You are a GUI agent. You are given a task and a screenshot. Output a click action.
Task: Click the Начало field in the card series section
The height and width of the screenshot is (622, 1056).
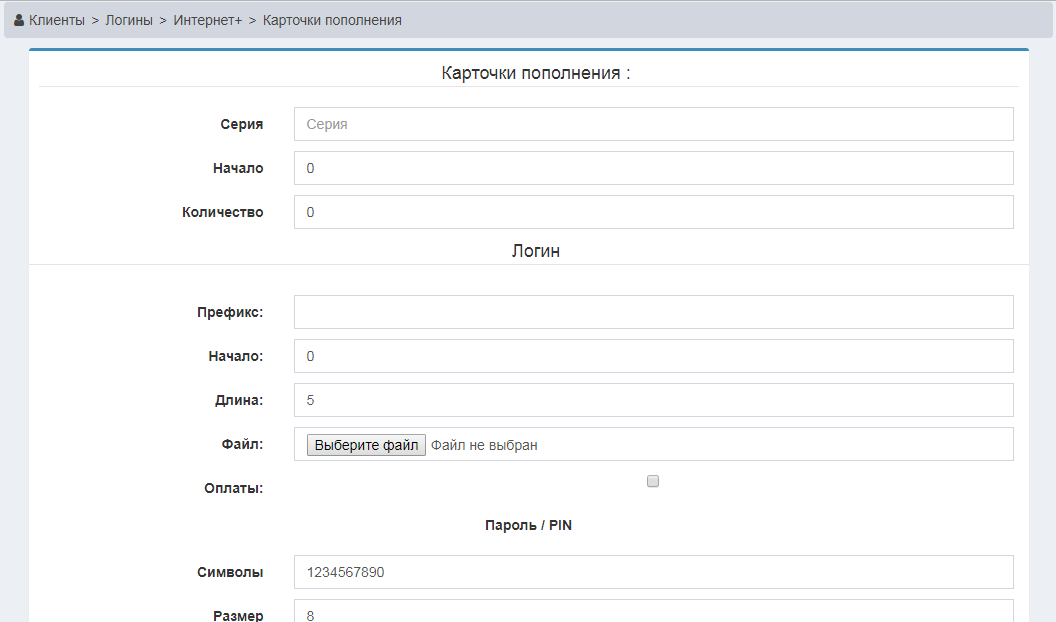pos(653,168)
